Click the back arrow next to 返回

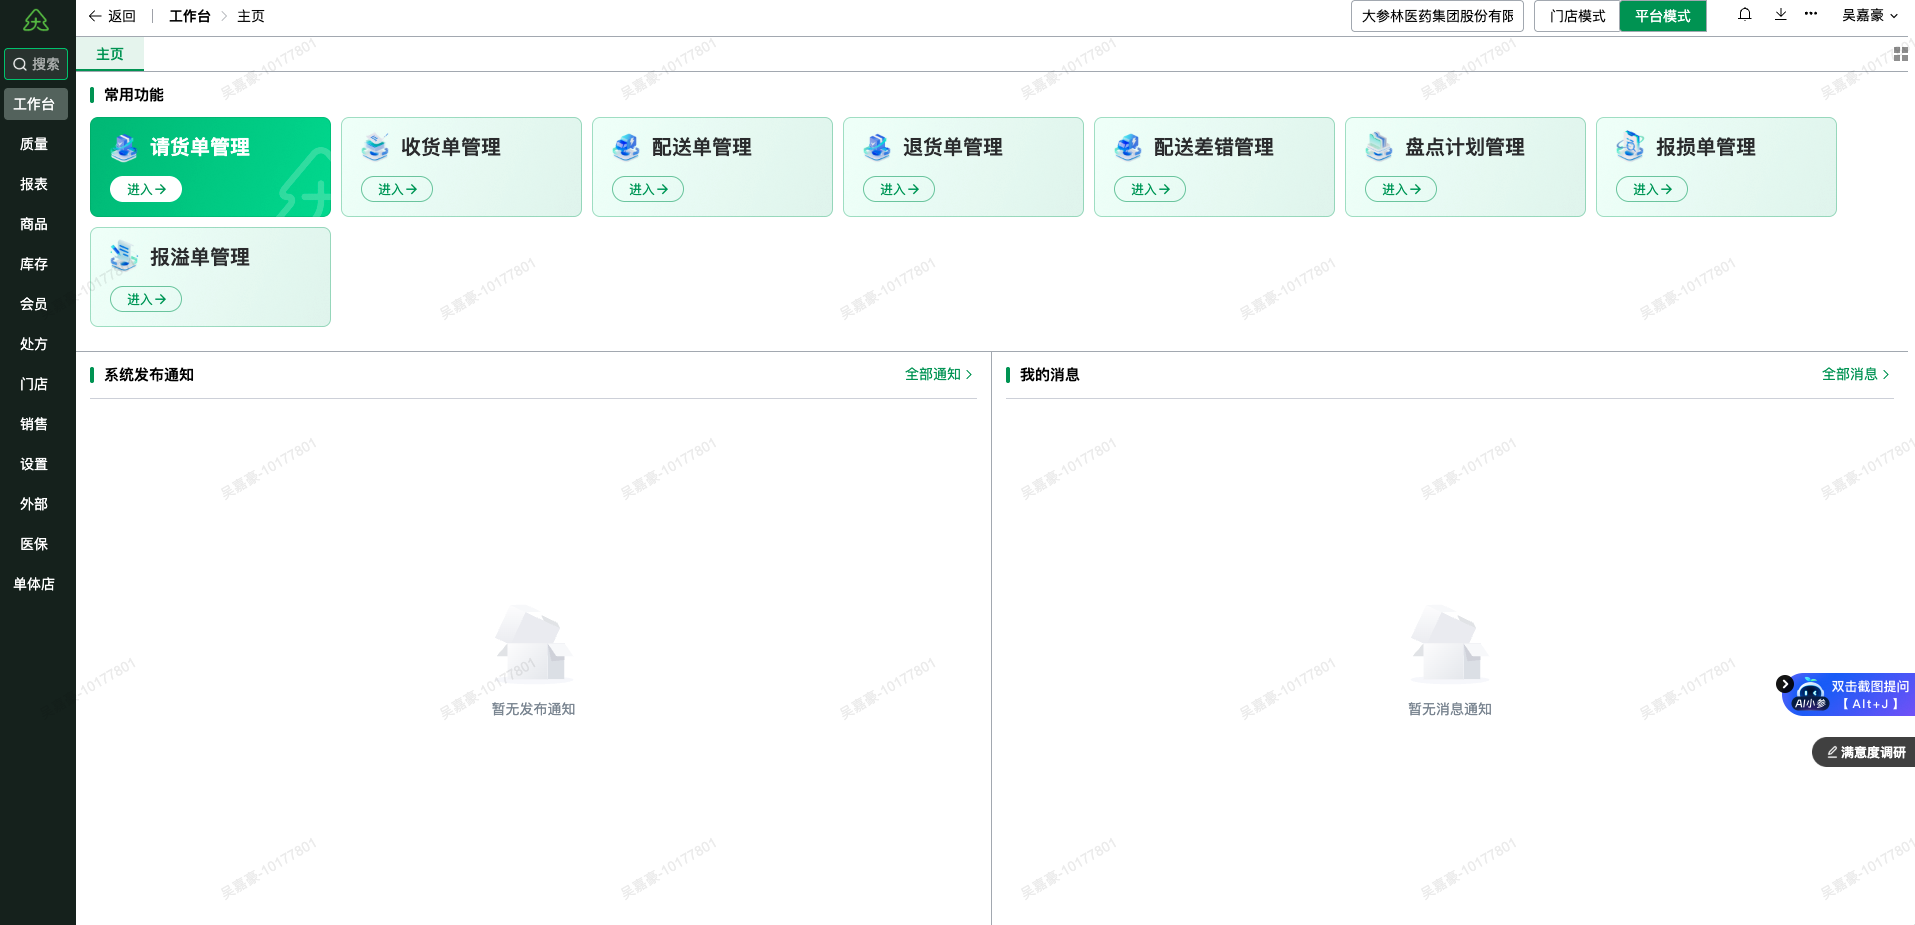tap(94, 16)
